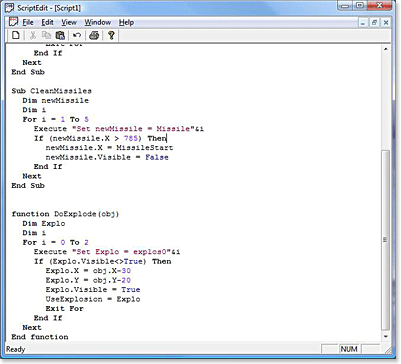This screenshot has height=364, width=401.
Task: Click the scrollbar down arrow
Action: [x=386, y=337]
